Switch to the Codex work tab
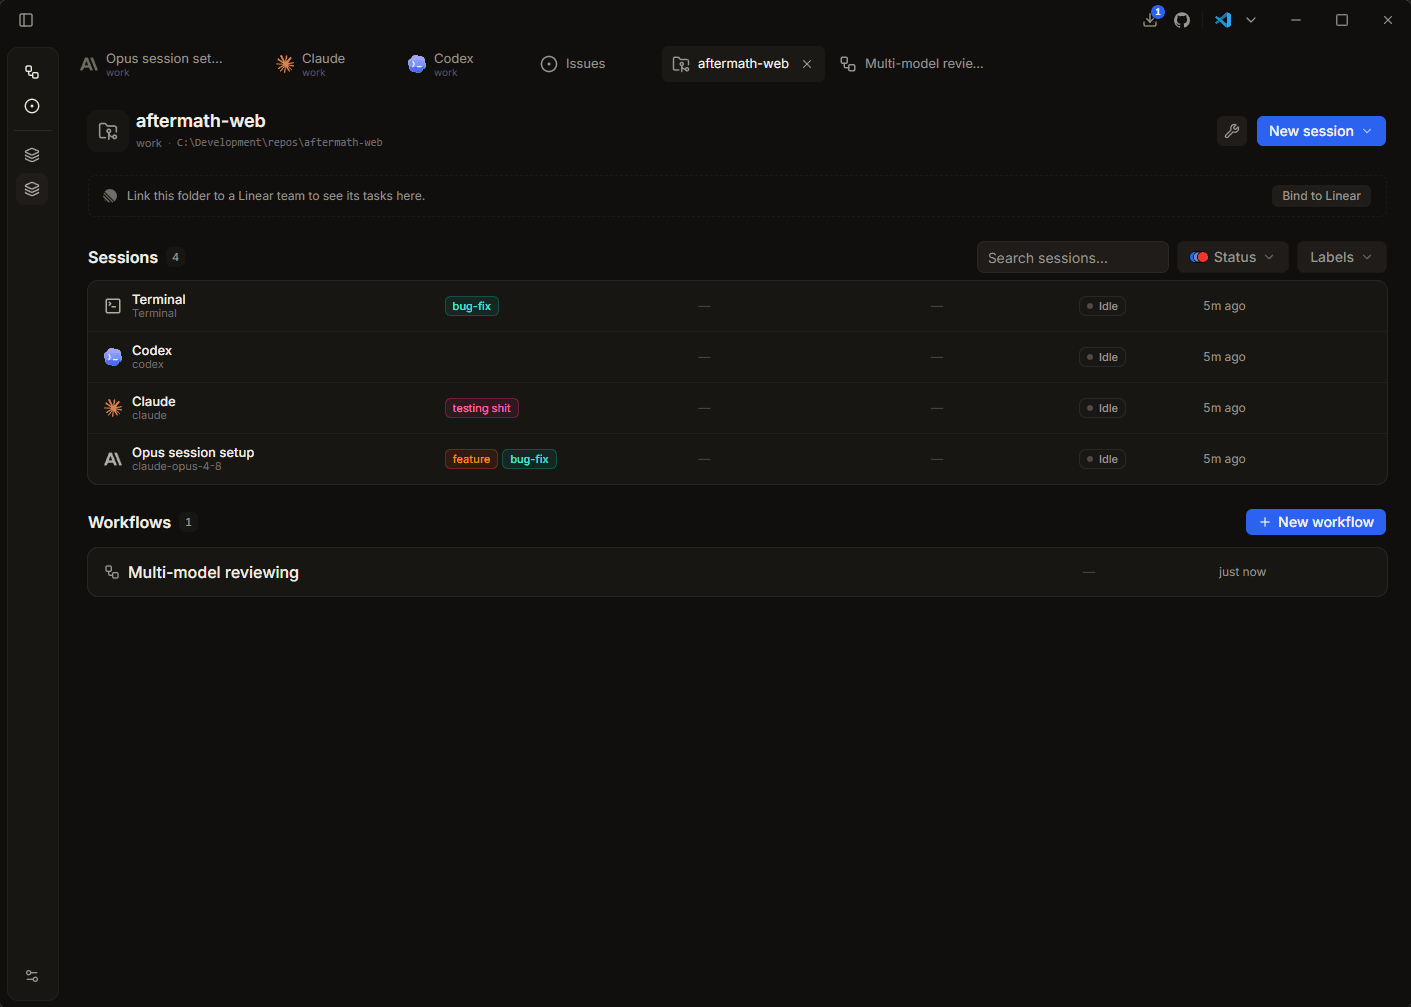 454,64
